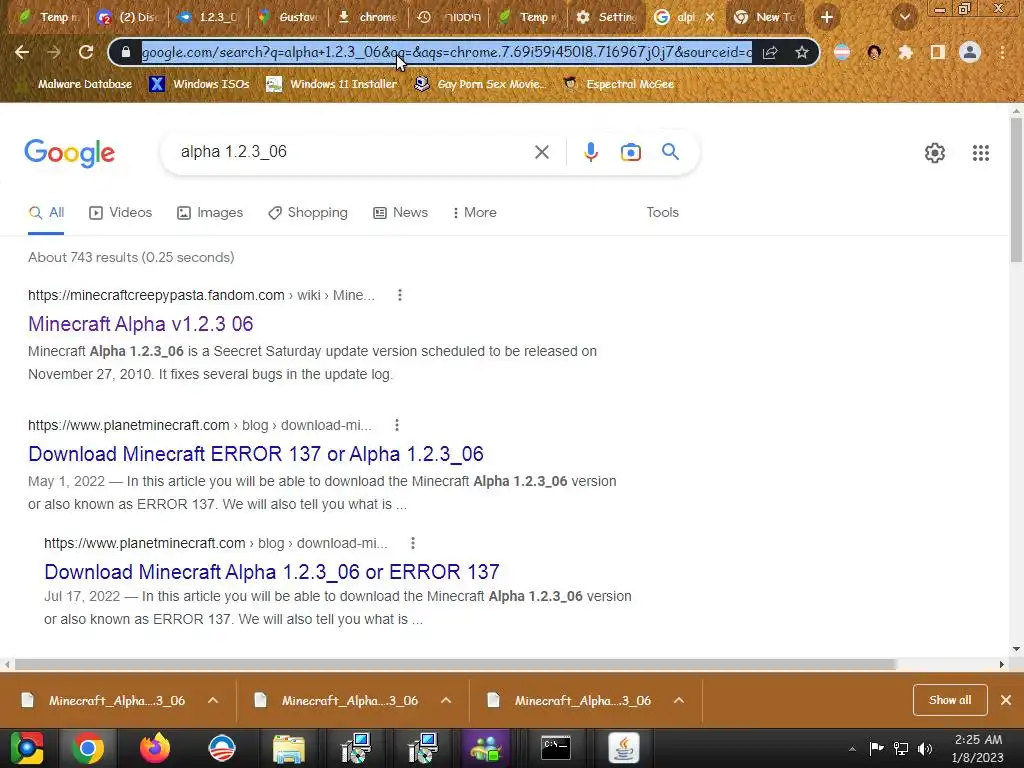The width and height of the screenshot is (1024, 768).
Task: Open Download Minecraft Alpha 1.2.3_06 or ERROR 137
Action: click(272, 571)
